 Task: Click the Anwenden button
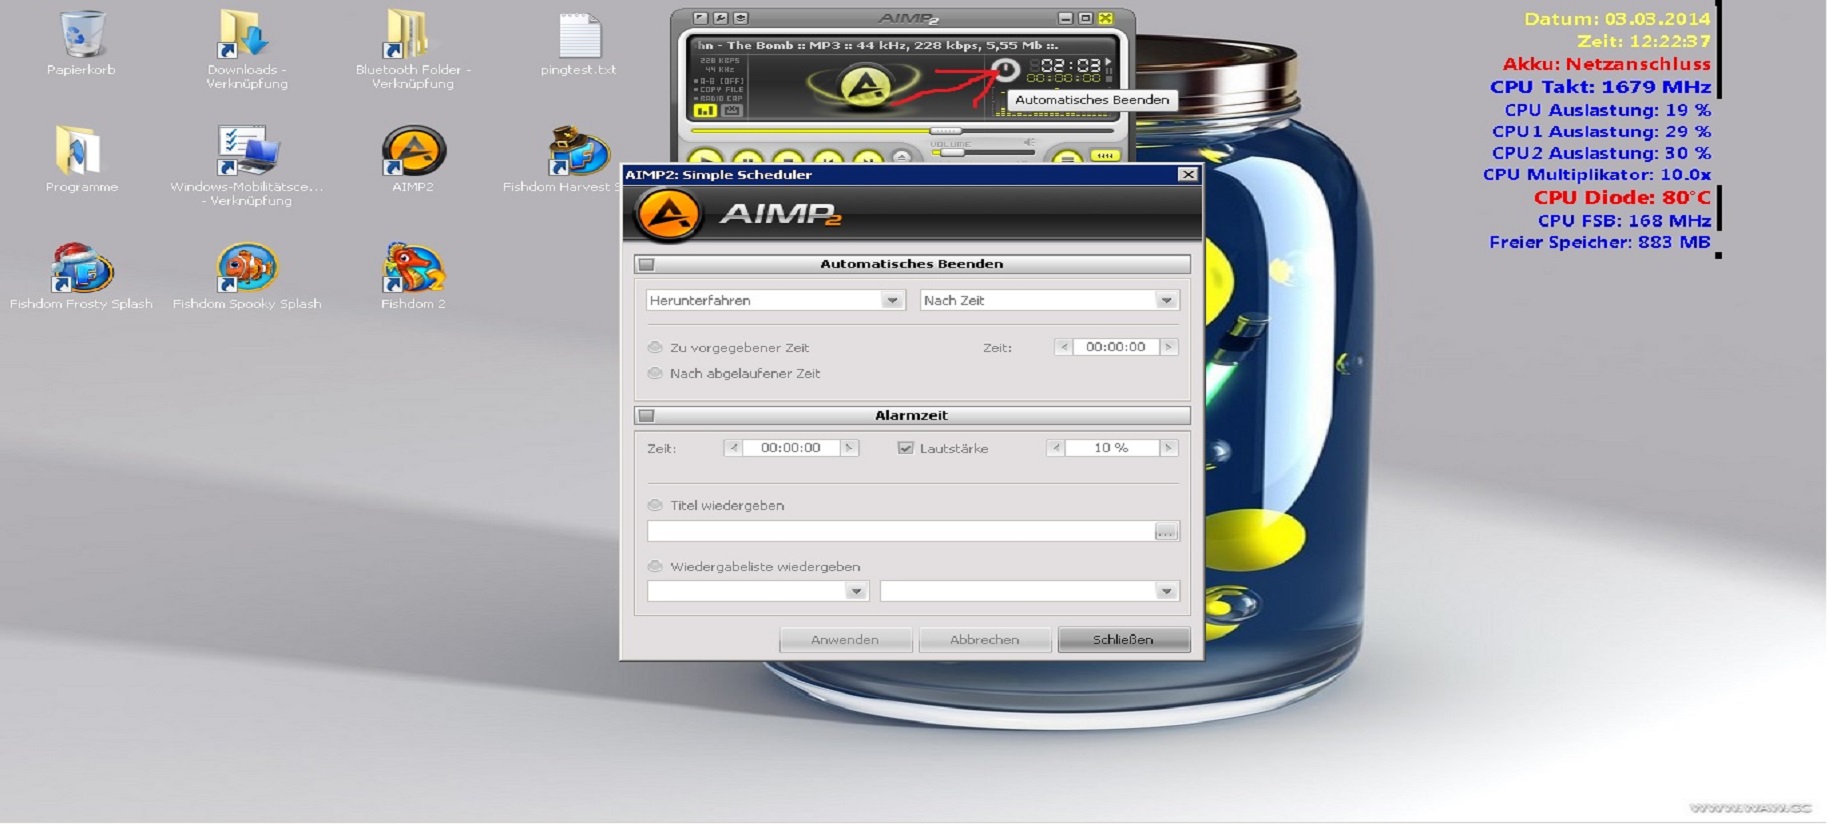pyautogui.click(x=845, y=640)
